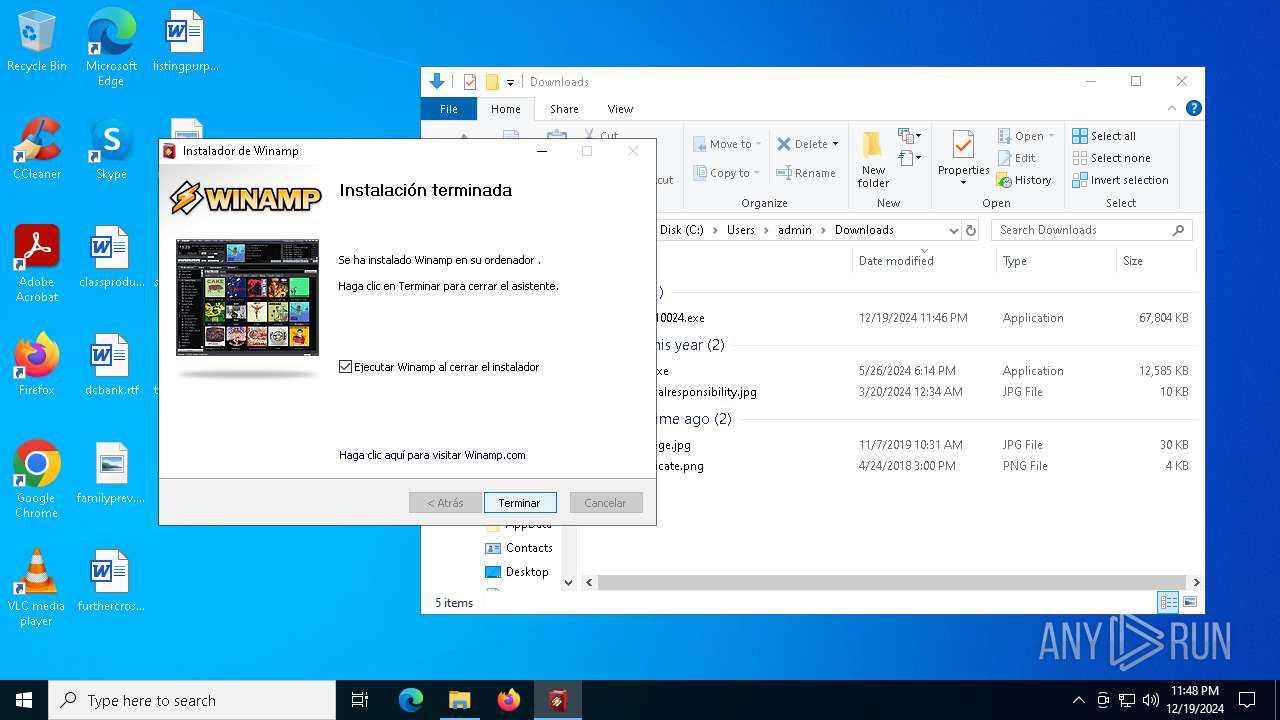Screen dimensions: 1280x720
Task: Click Invert selection in ribbon
Action: (1120, 180)
